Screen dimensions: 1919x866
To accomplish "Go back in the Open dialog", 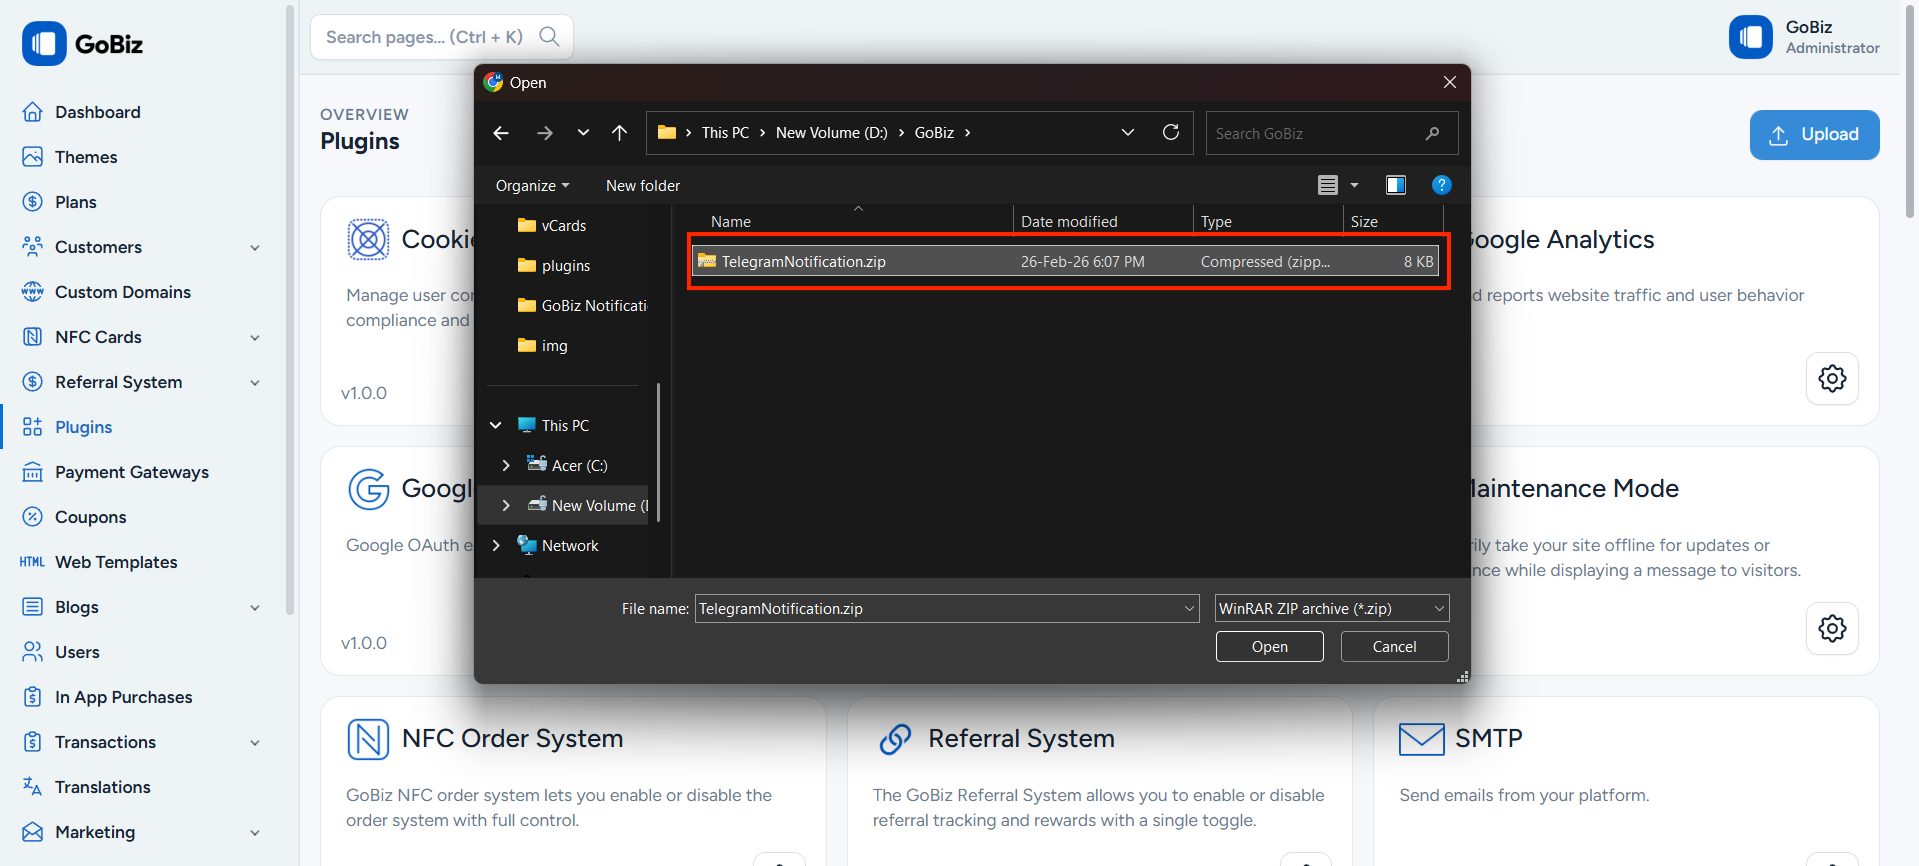I will [501, 133].
